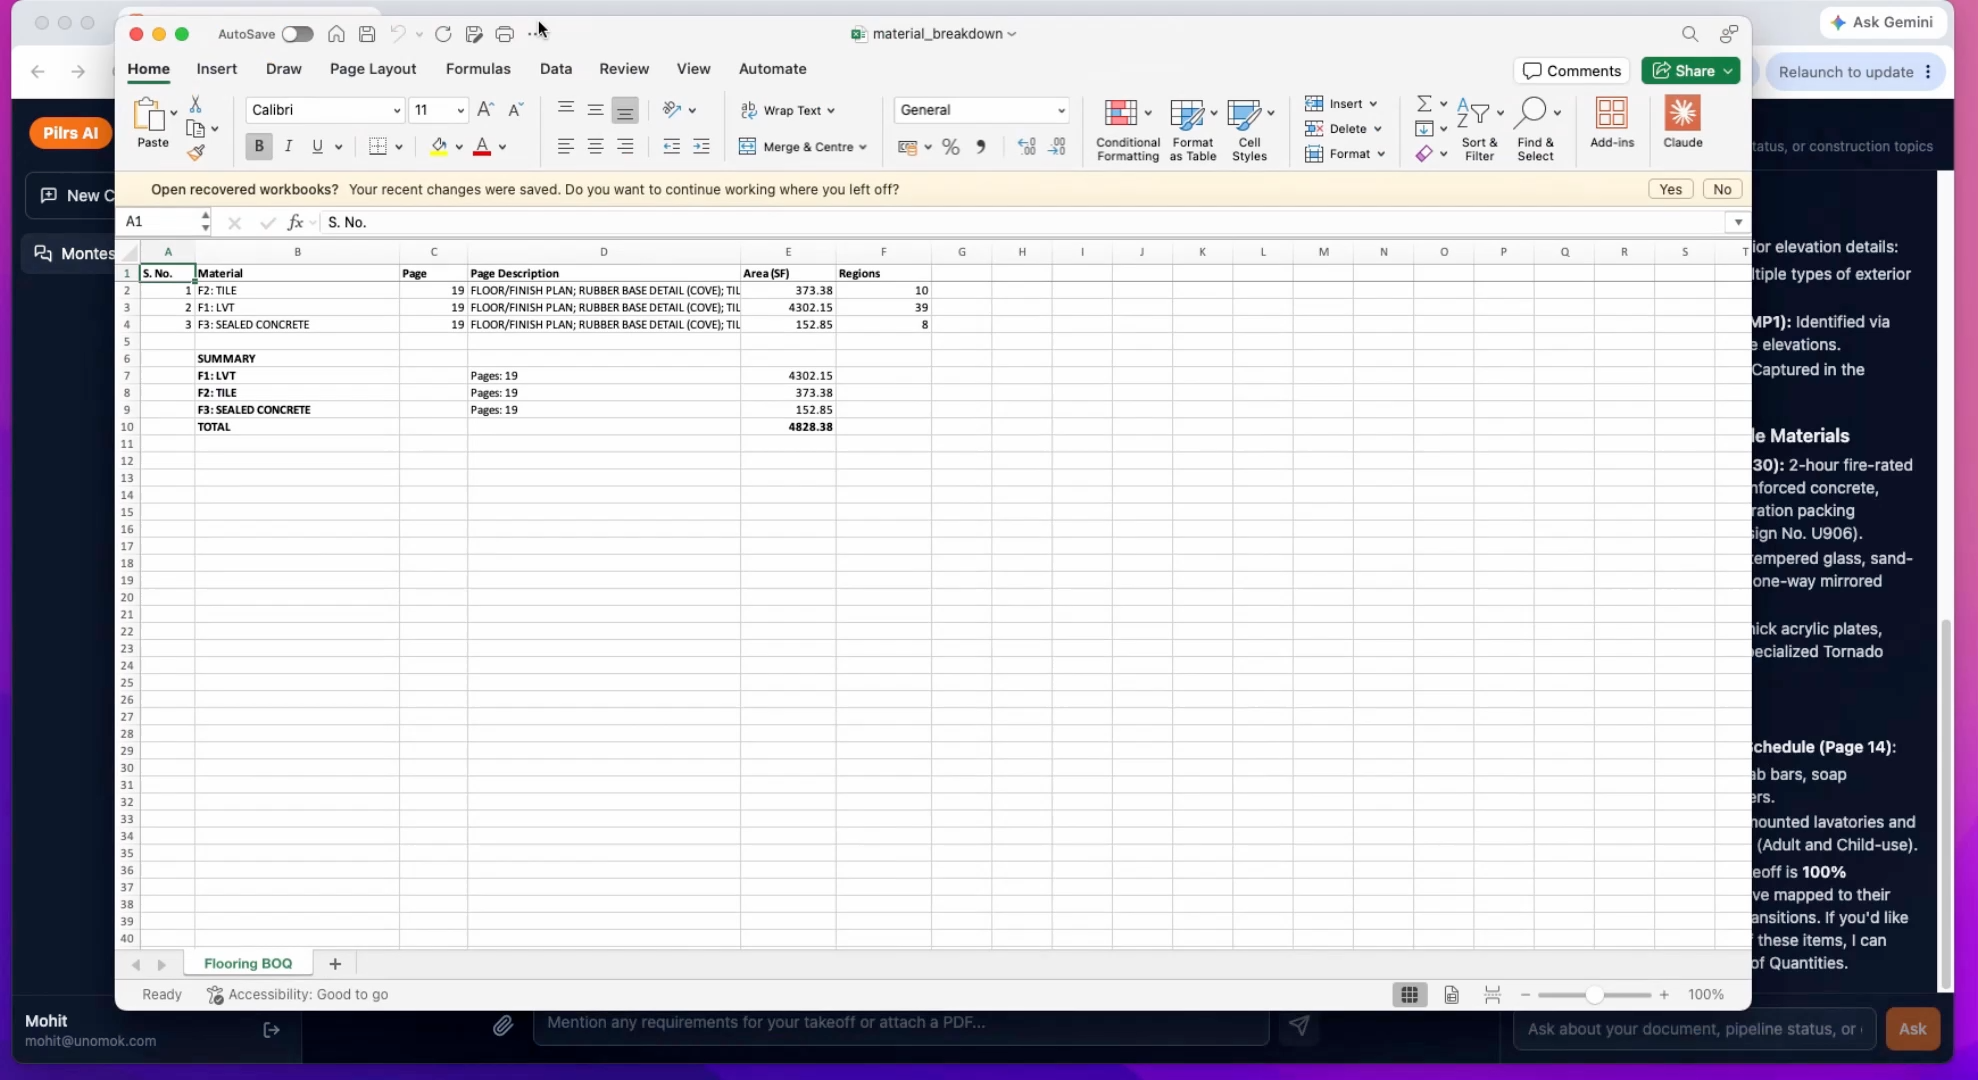Open the font size dropdown
Screen dimensions: 1978x1080
[x=460, y=111]
